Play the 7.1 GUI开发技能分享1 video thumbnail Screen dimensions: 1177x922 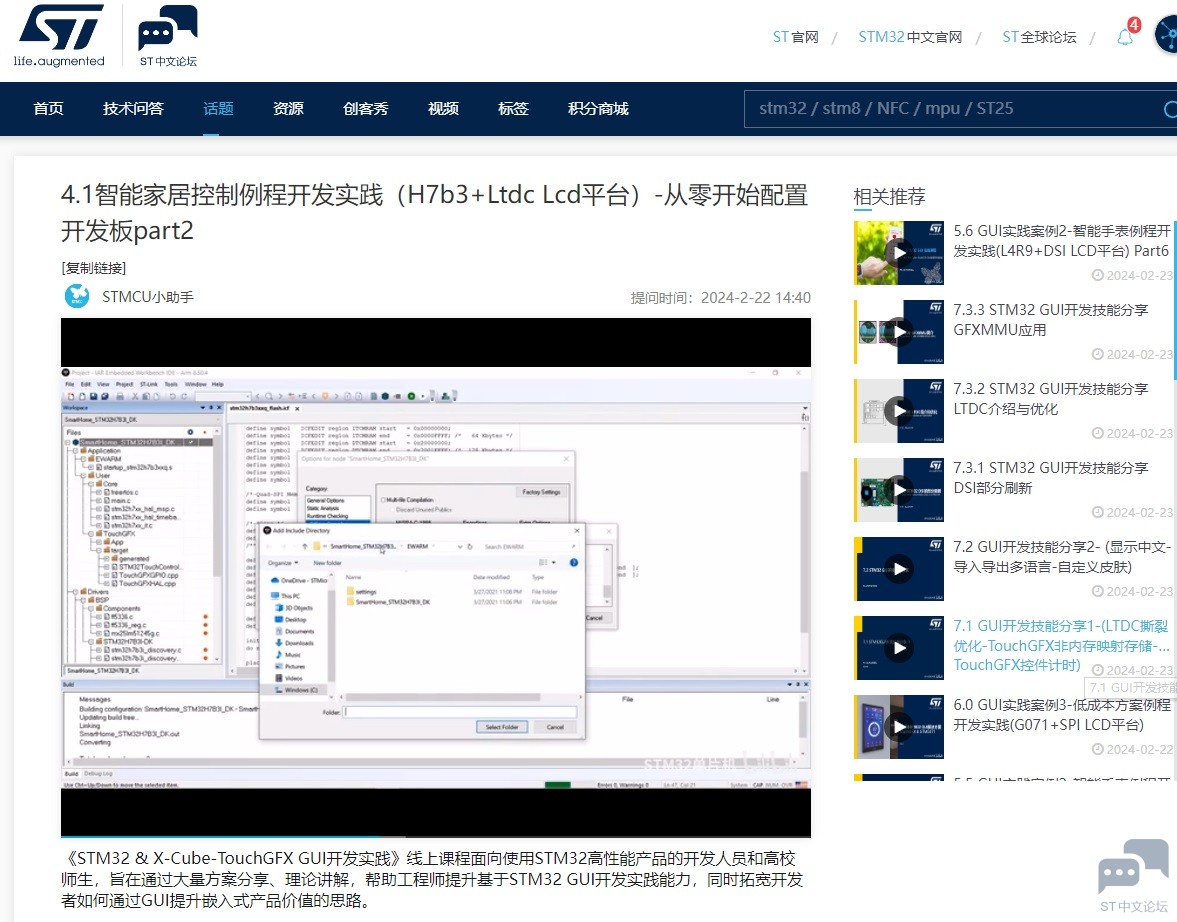pyautogui.click(x=899, y=647)
